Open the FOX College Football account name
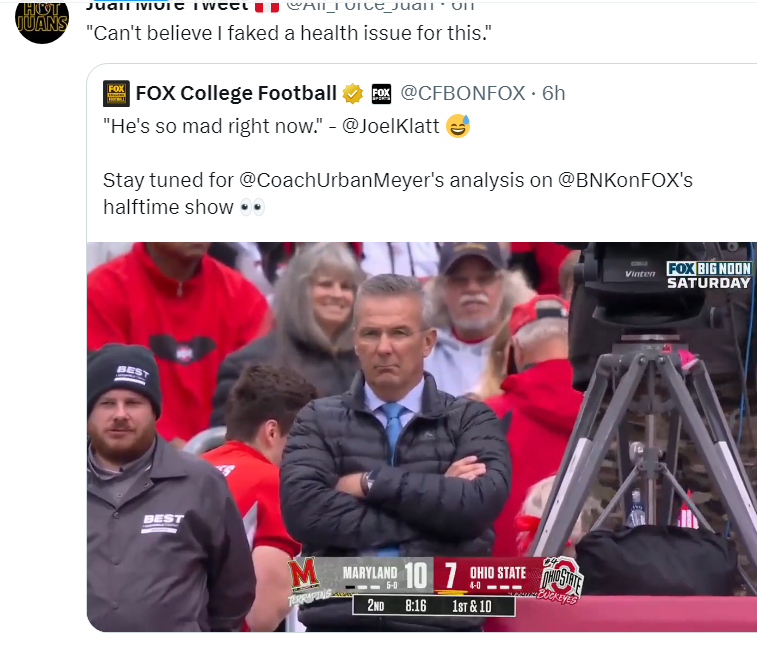This screenshot has height=646, width=757. tap(236, 94)
